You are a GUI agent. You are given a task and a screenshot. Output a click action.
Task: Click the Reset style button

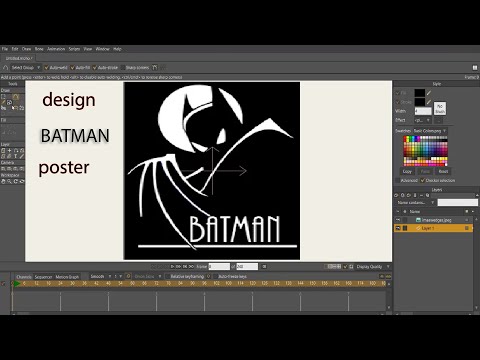[x=443, y=171]
